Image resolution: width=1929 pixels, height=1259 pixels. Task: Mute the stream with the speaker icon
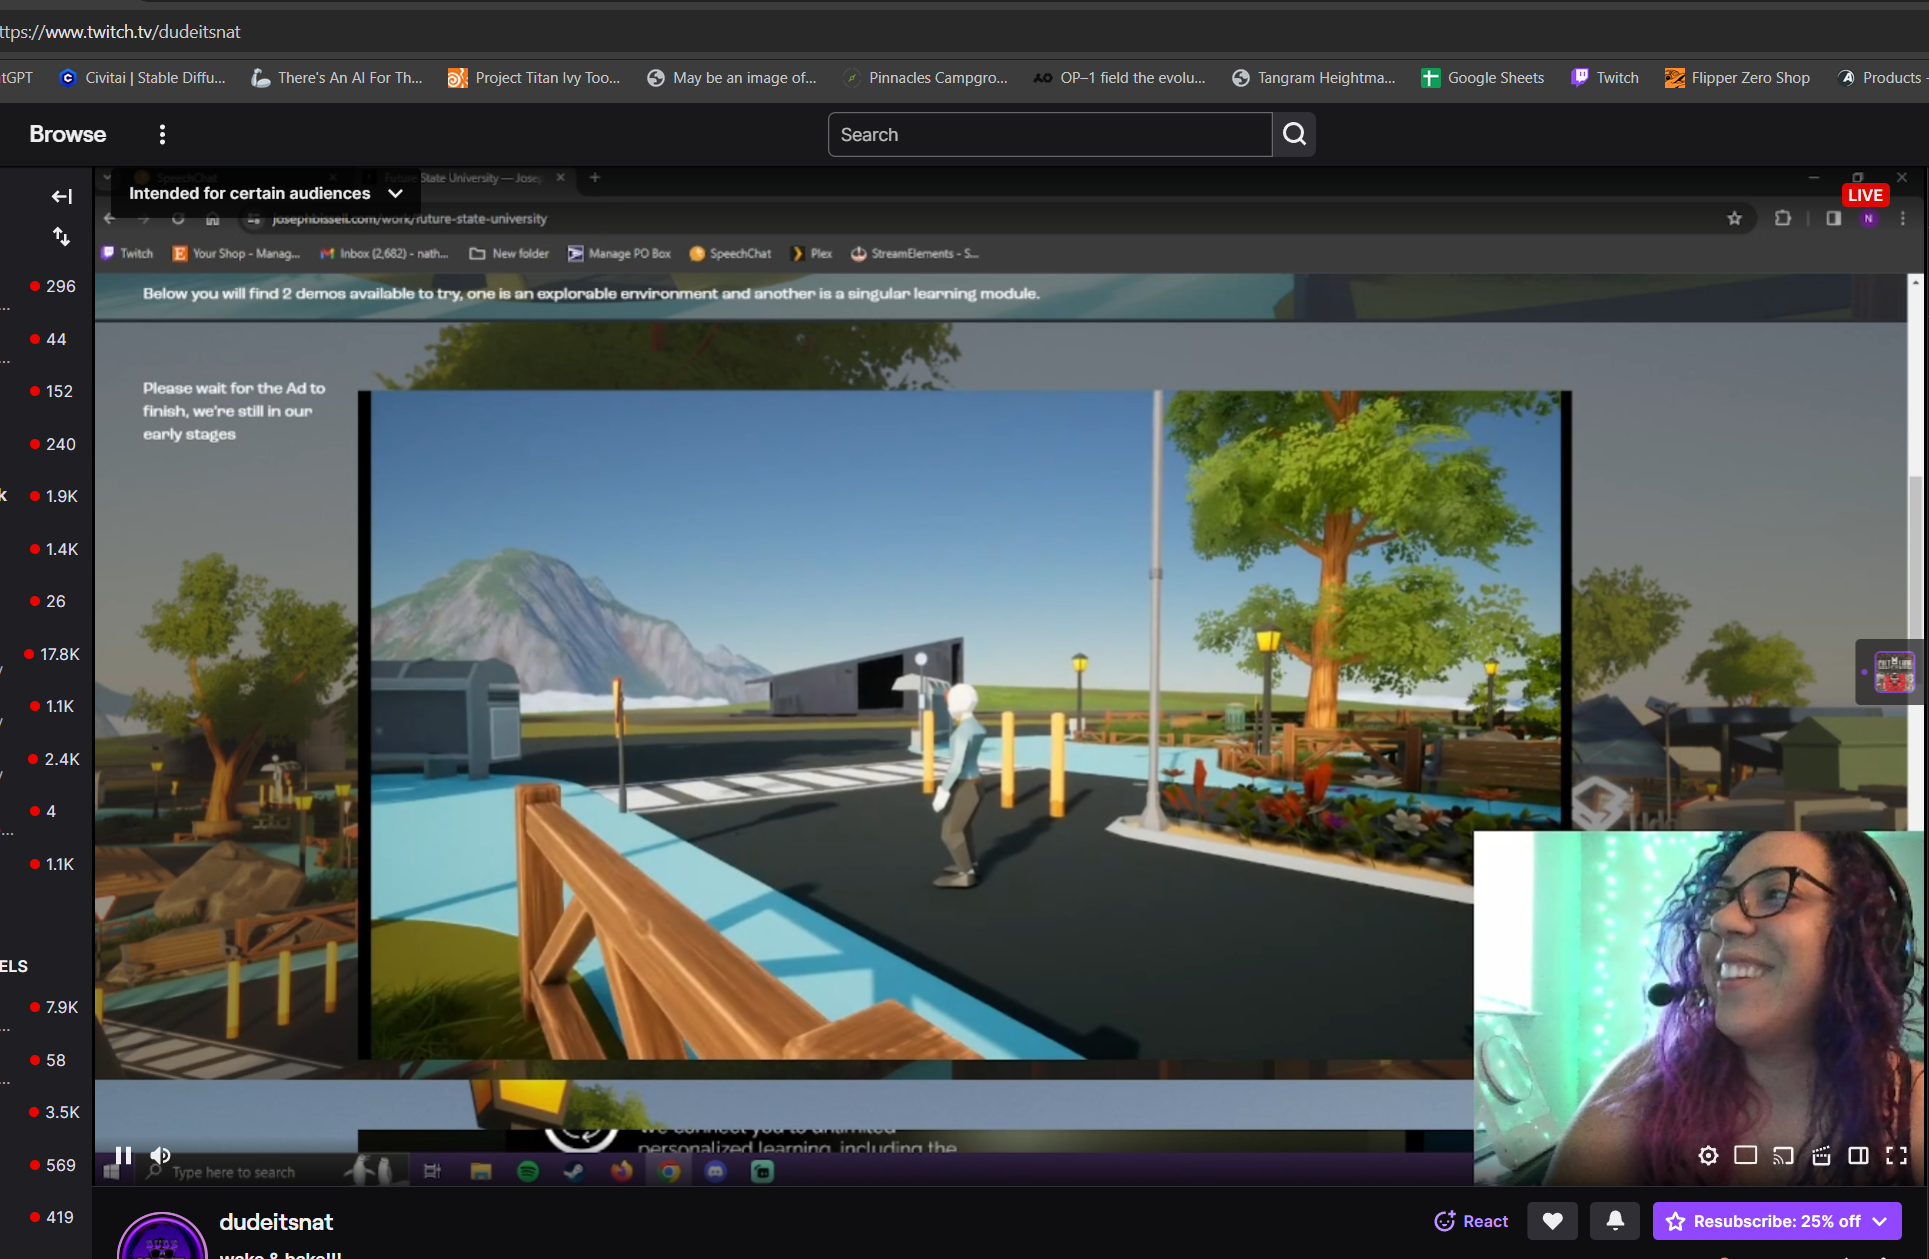159,1155
